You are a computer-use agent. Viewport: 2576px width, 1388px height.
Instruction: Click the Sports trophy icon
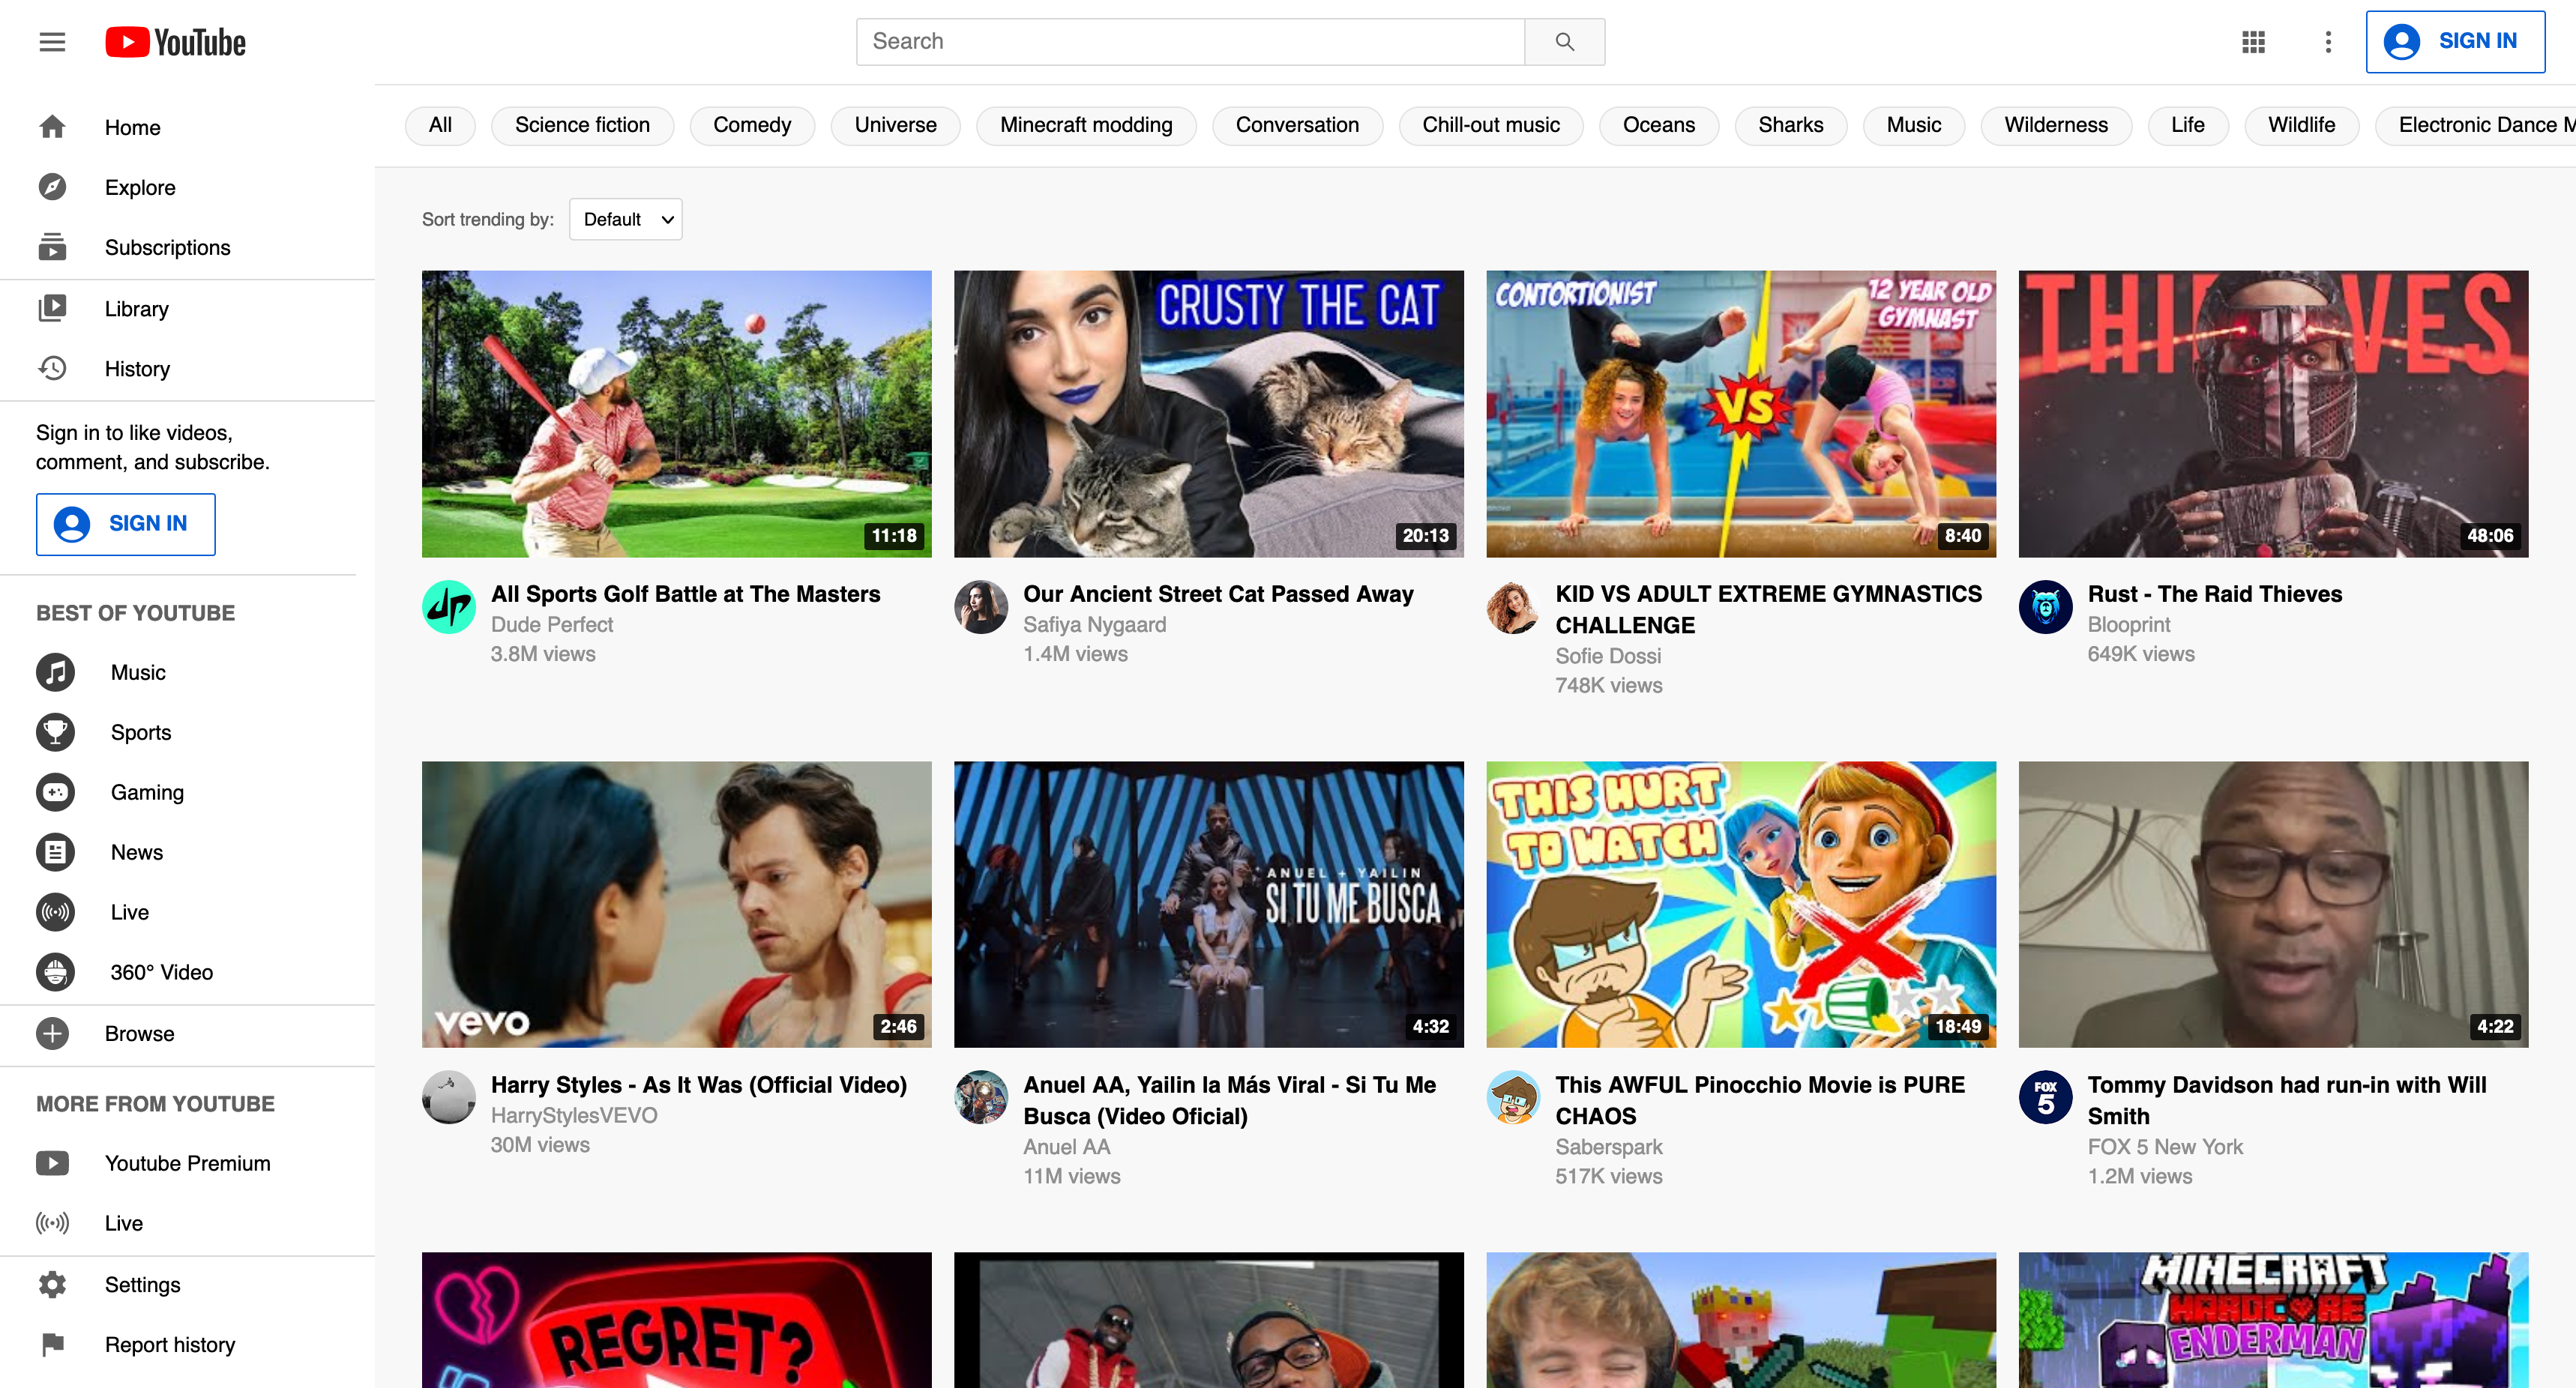(x=55, y=732)
